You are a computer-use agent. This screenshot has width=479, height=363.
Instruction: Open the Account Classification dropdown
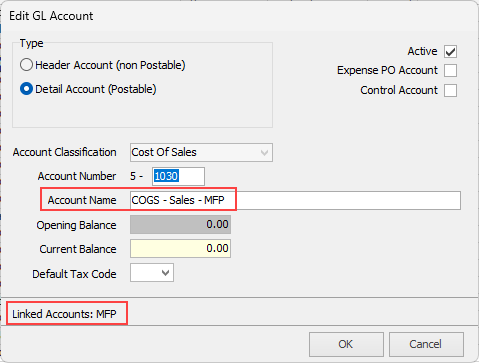201,152
